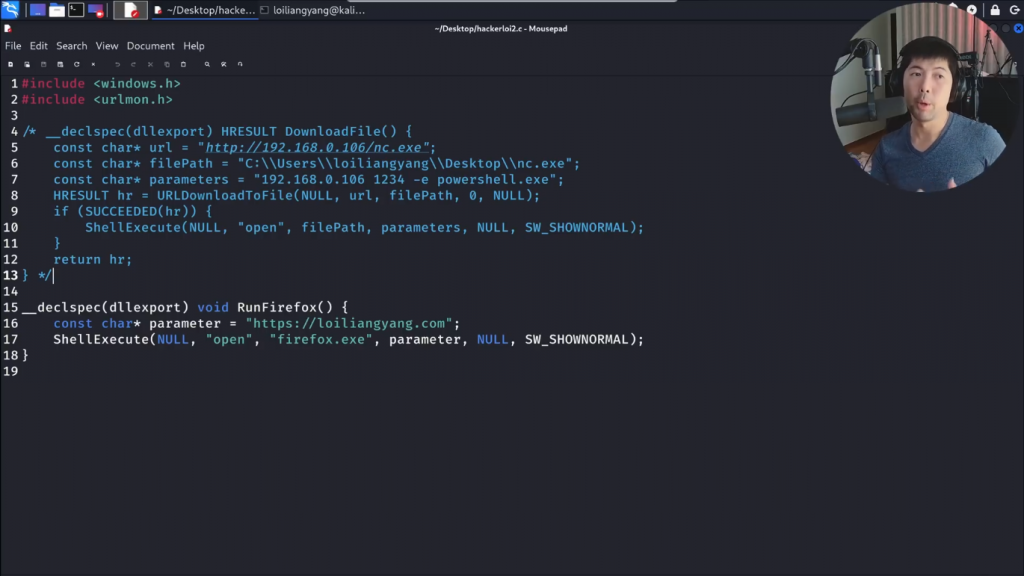This screenshot has height=576, width=1024.
Task: Open the Edit menu
Action: coord(39,46)
